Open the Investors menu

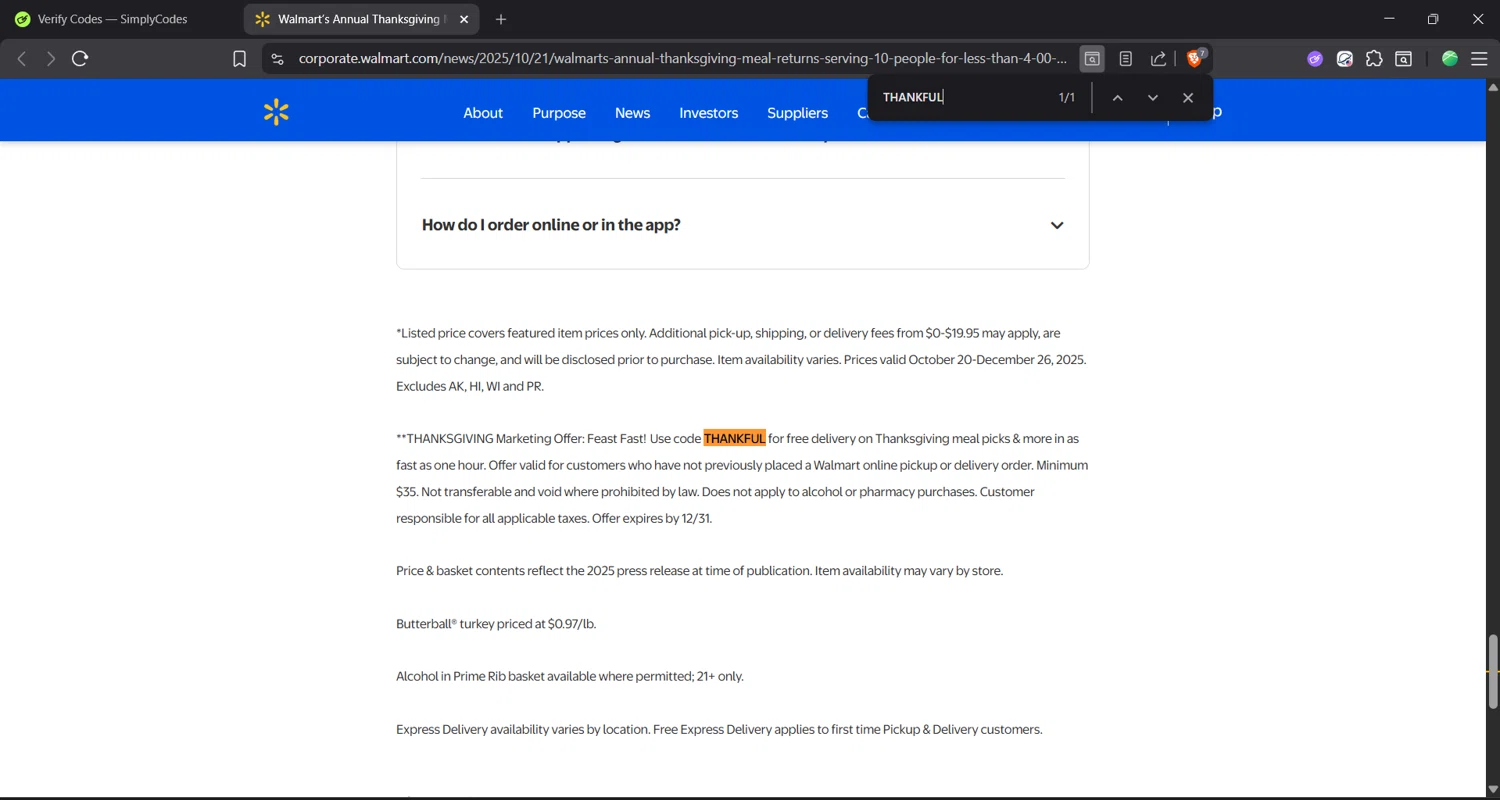(709, 113)
